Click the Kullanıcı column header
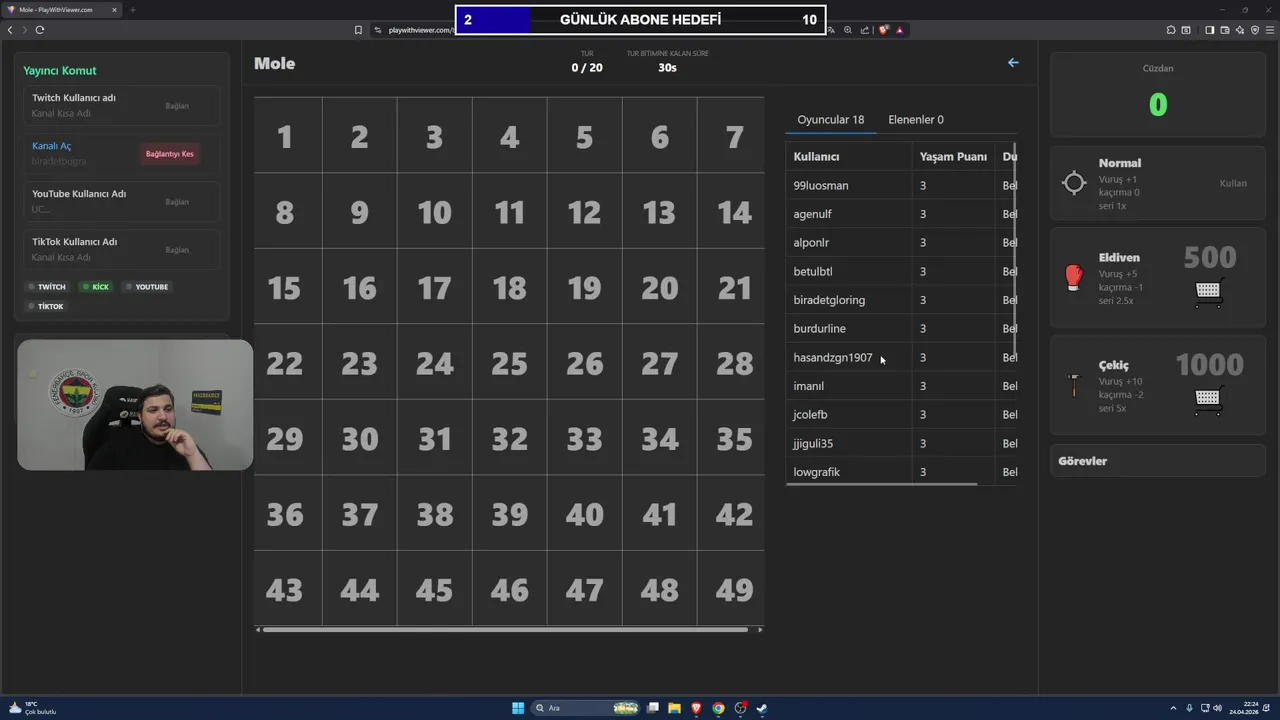Screen dimensions: 1280x720 pyautogui.click(x=848, y=157)
